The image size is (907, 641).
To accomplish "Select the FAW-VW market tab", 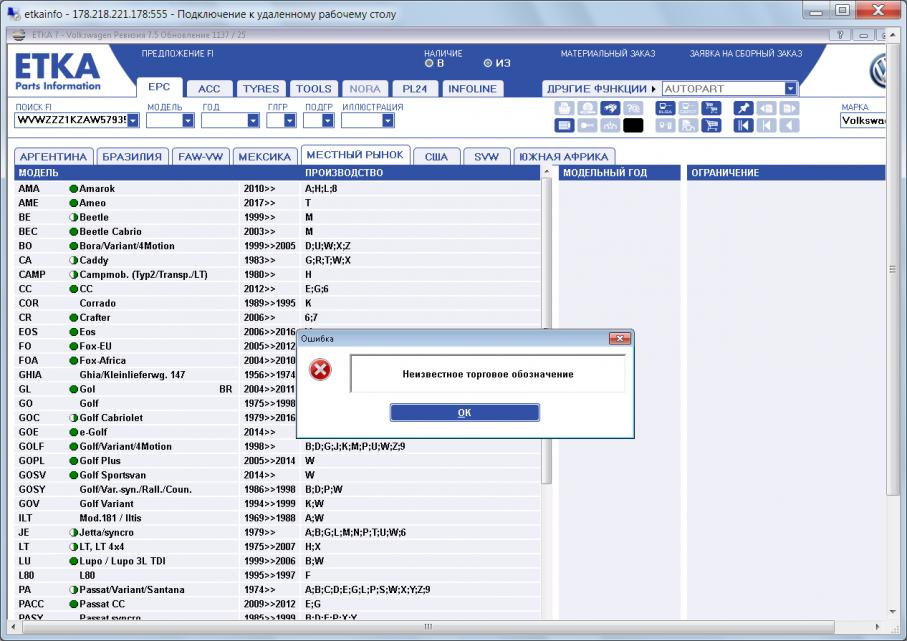I will click(201, 157).
